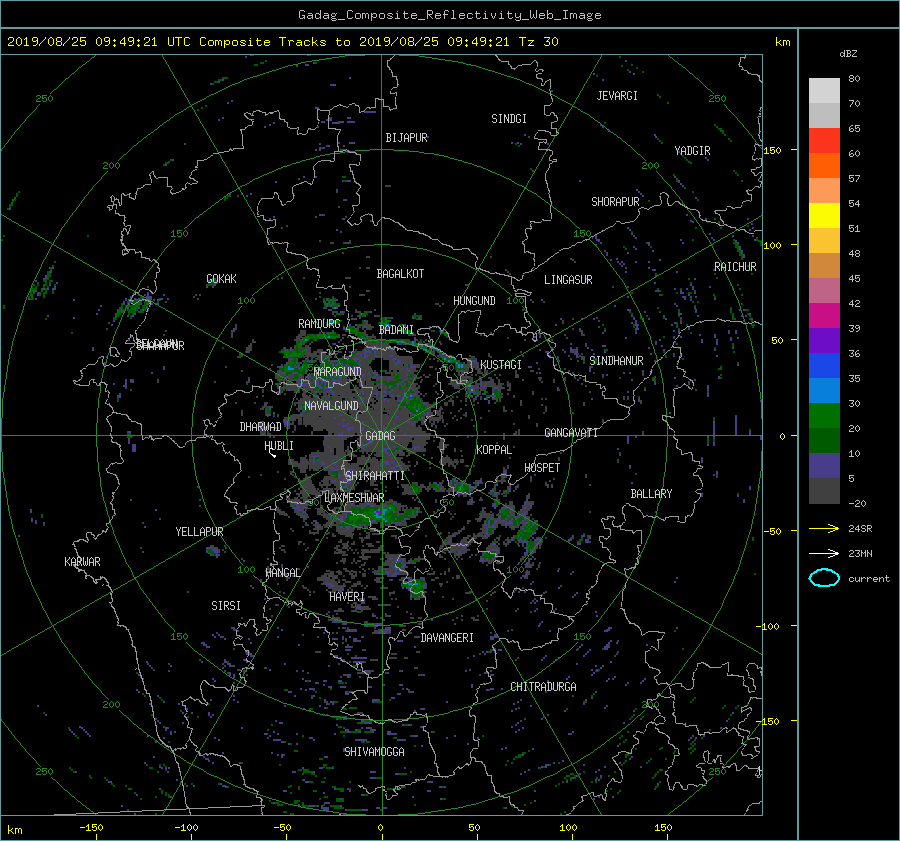Select the HANGAL label
The height and width of the screenshot is (841, 900).
click(283, 573)
